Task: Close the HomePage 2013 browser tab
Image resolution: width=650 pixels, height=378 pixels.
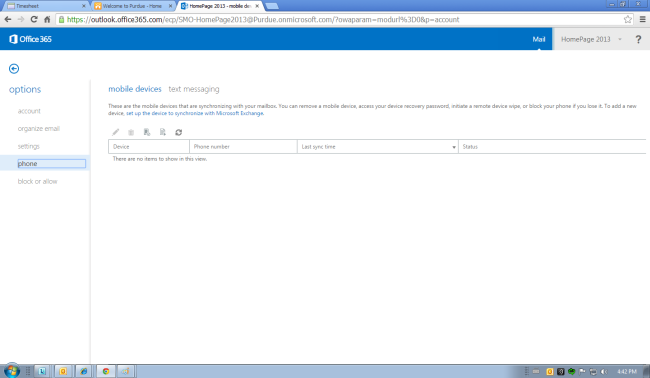Action: pyautogui.click(x=257, y=6)
